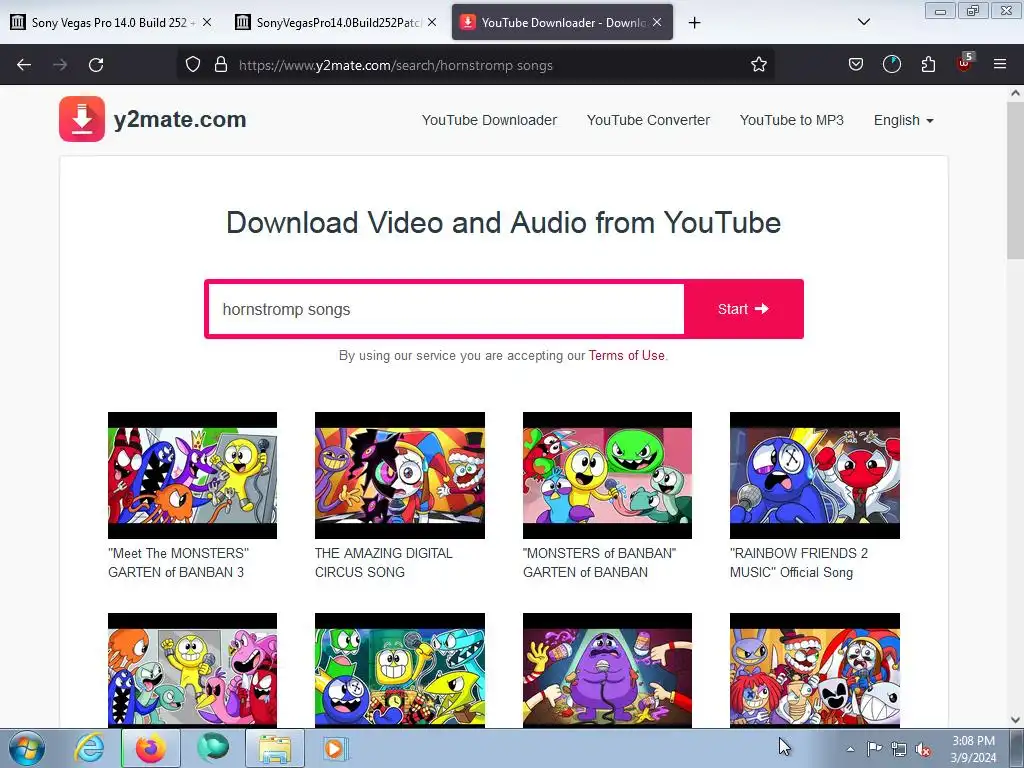Switch to the SonyVegasPro14.0Build252Patch tab
This screenshot has width=1024, height=768.
pyautogui.click(x=336, y=22)
